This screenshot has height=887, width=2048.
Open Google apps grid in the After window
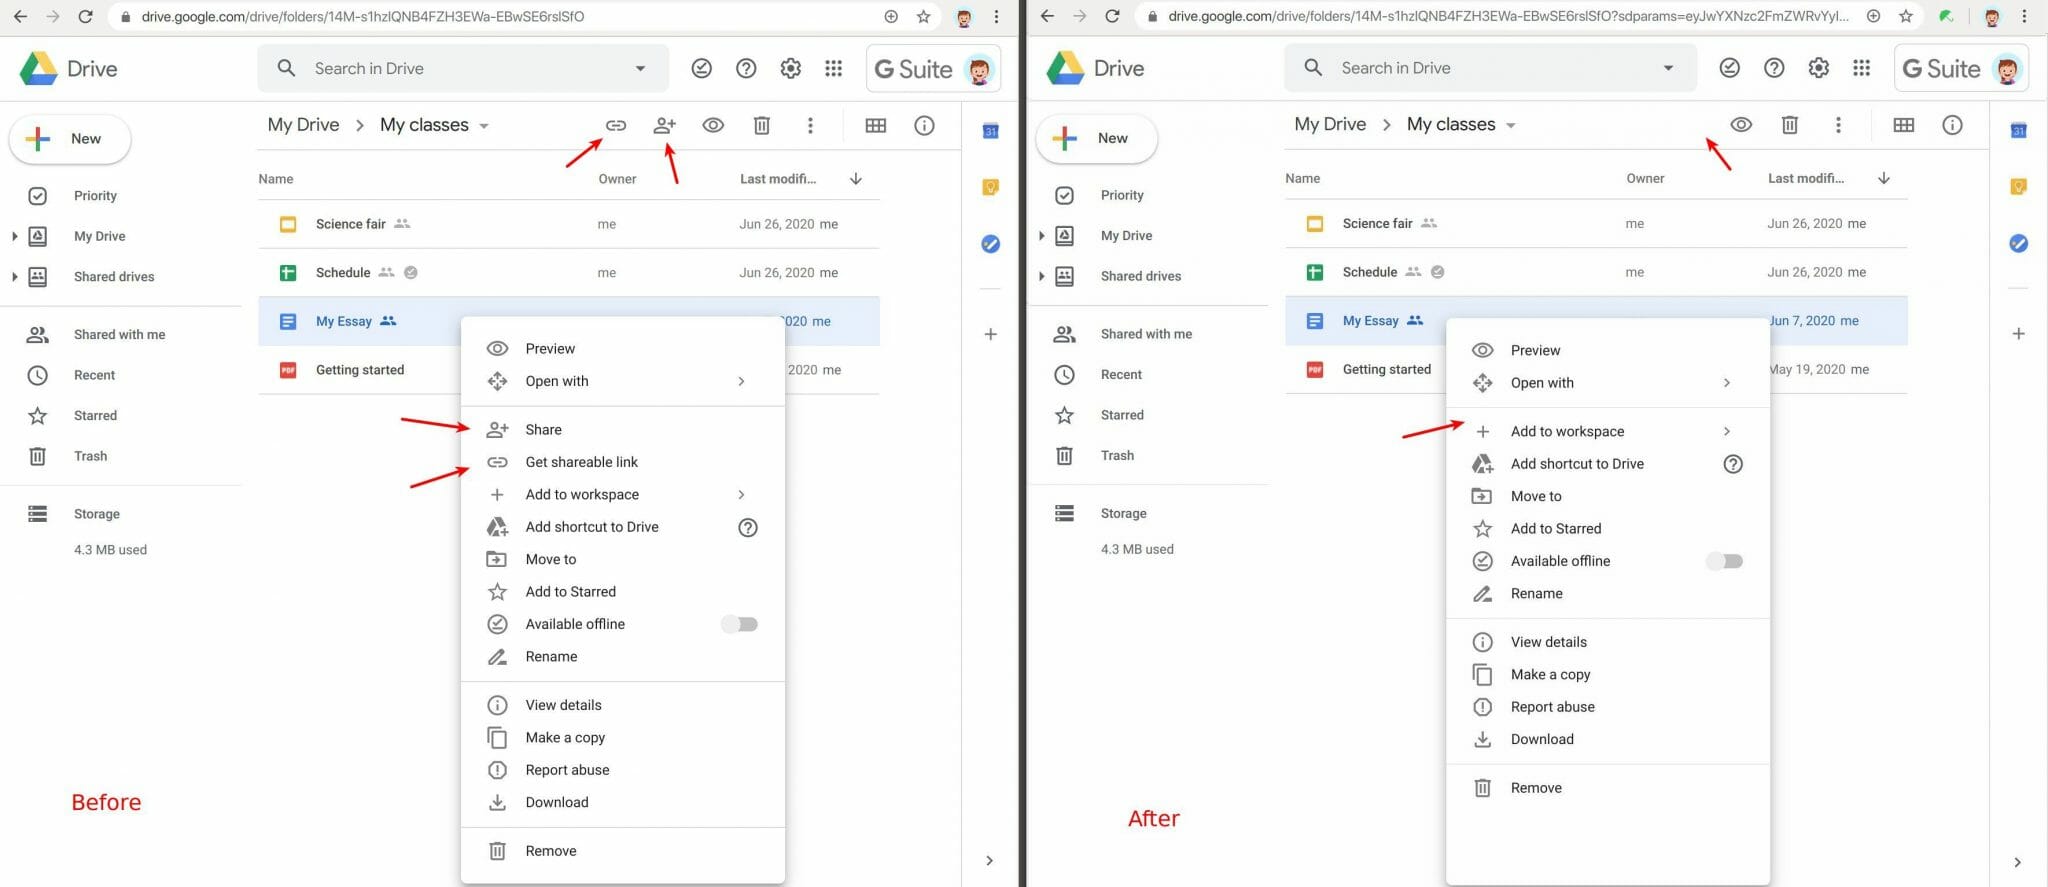tap(1860, 68)
